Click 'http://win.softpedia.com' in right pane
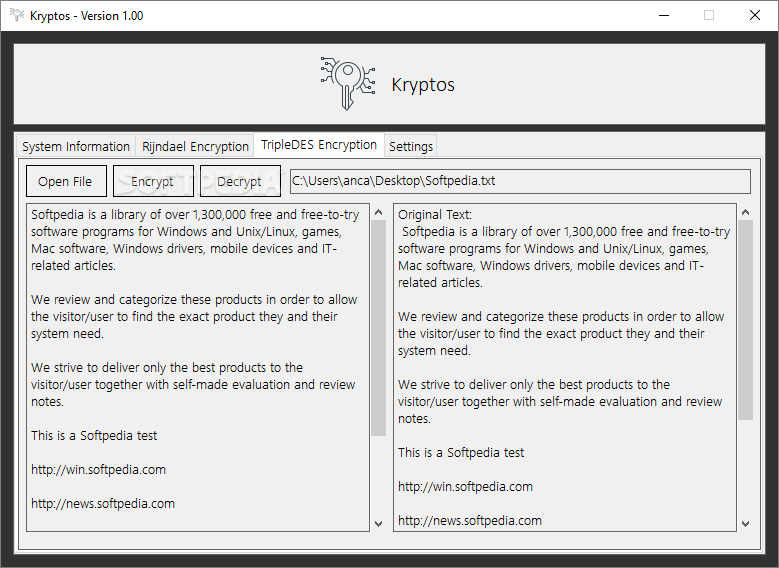779x568 pixels. click(466, 487)
